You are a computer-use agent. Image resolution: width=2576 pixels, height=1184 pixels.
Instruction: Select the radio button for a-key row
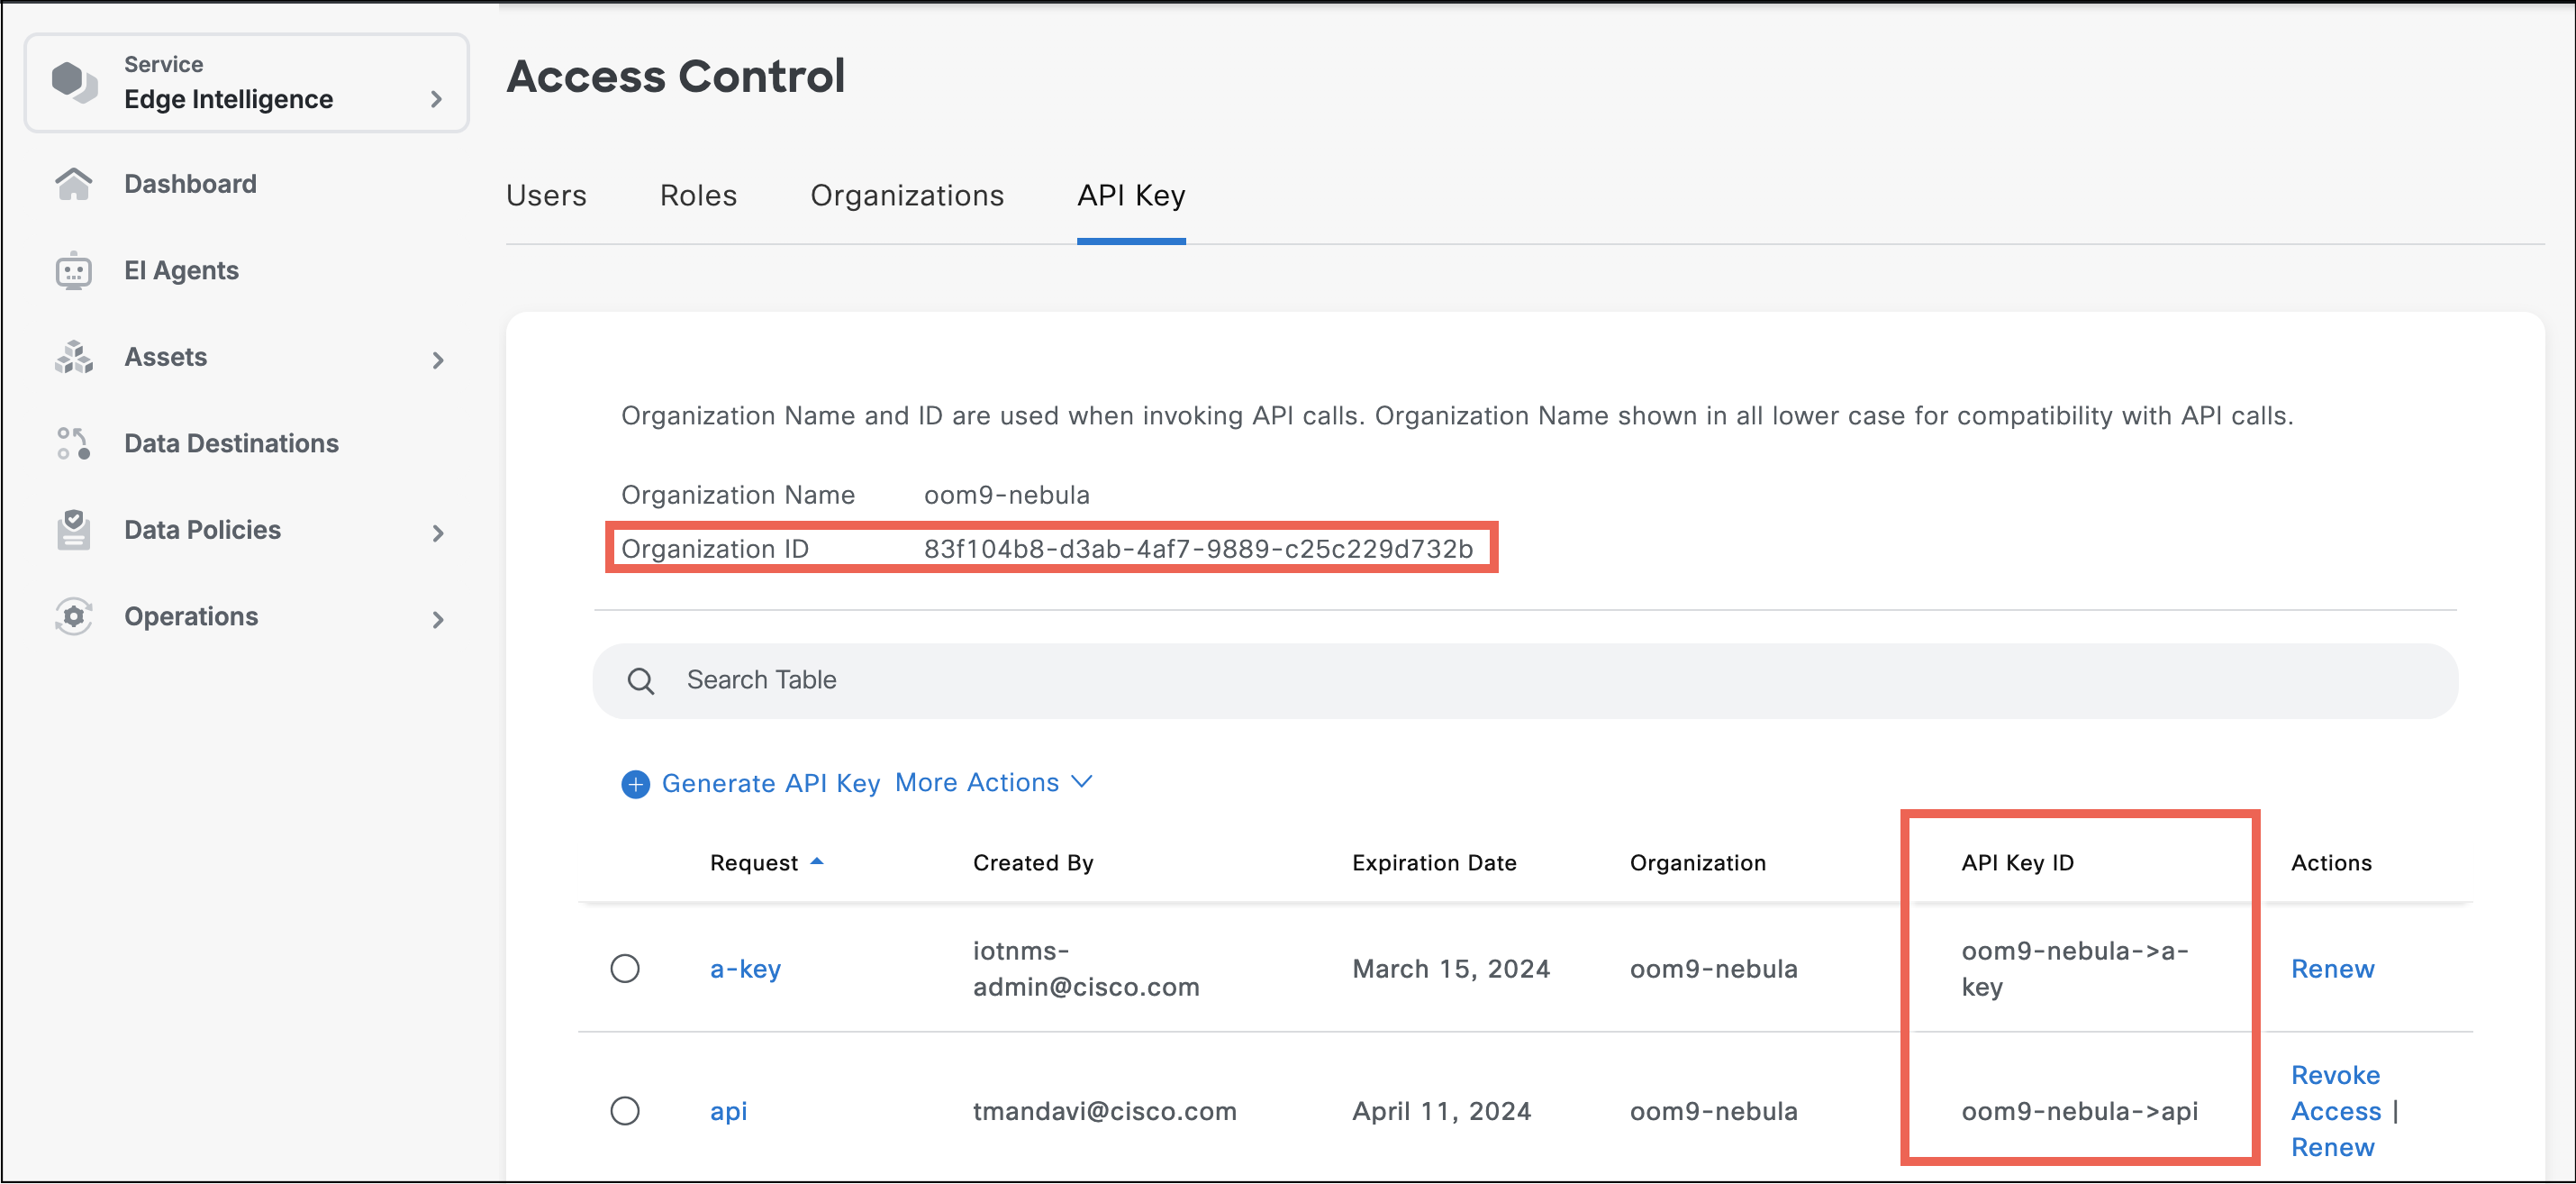(x=625, y=968)
